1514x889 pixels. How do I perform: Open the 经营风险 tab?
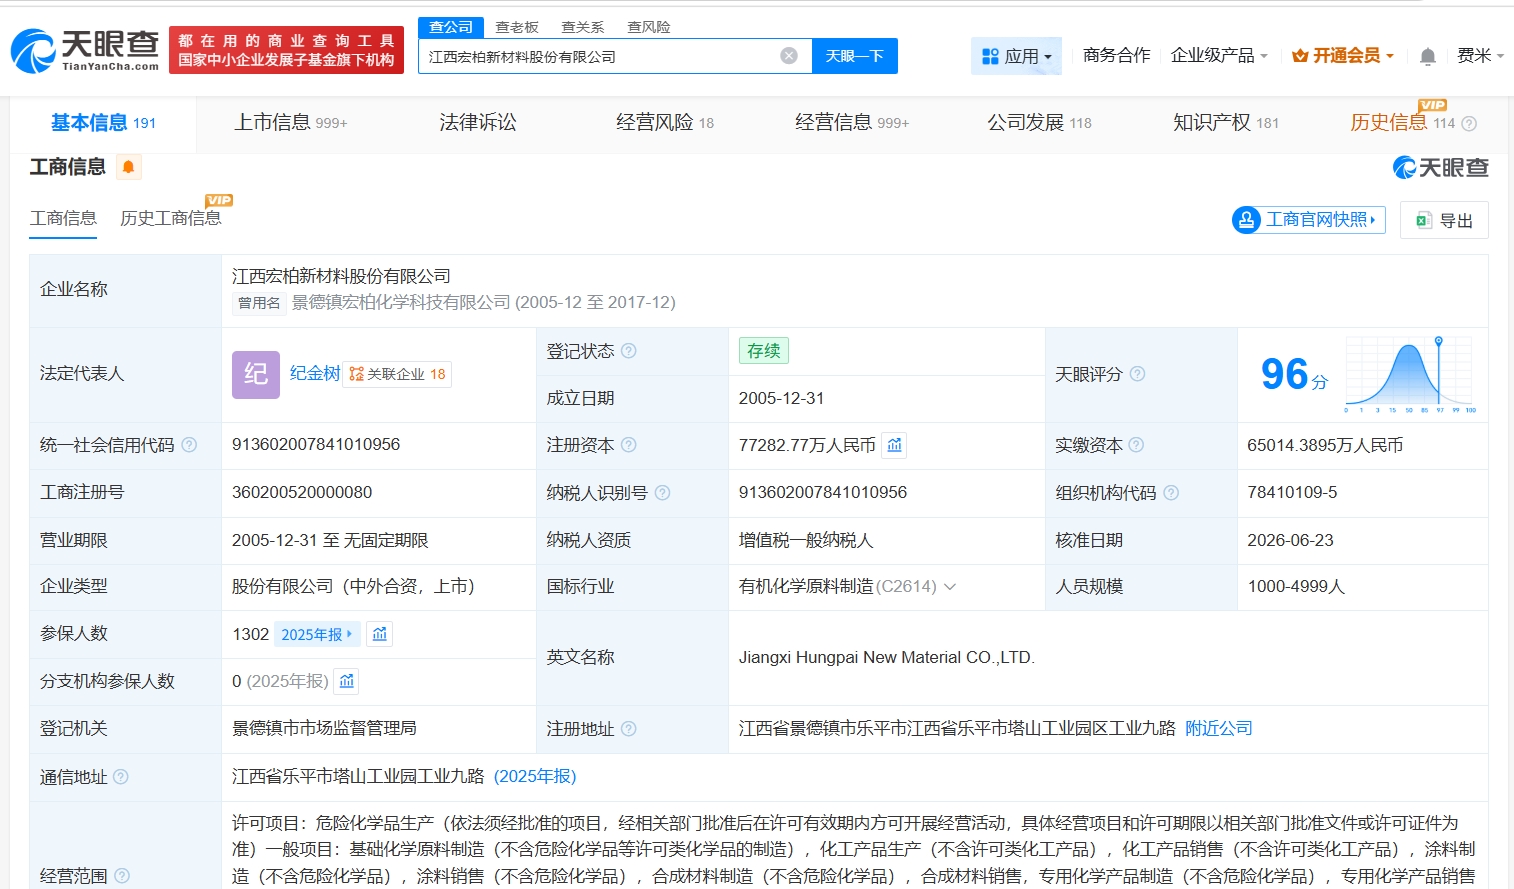665,123
